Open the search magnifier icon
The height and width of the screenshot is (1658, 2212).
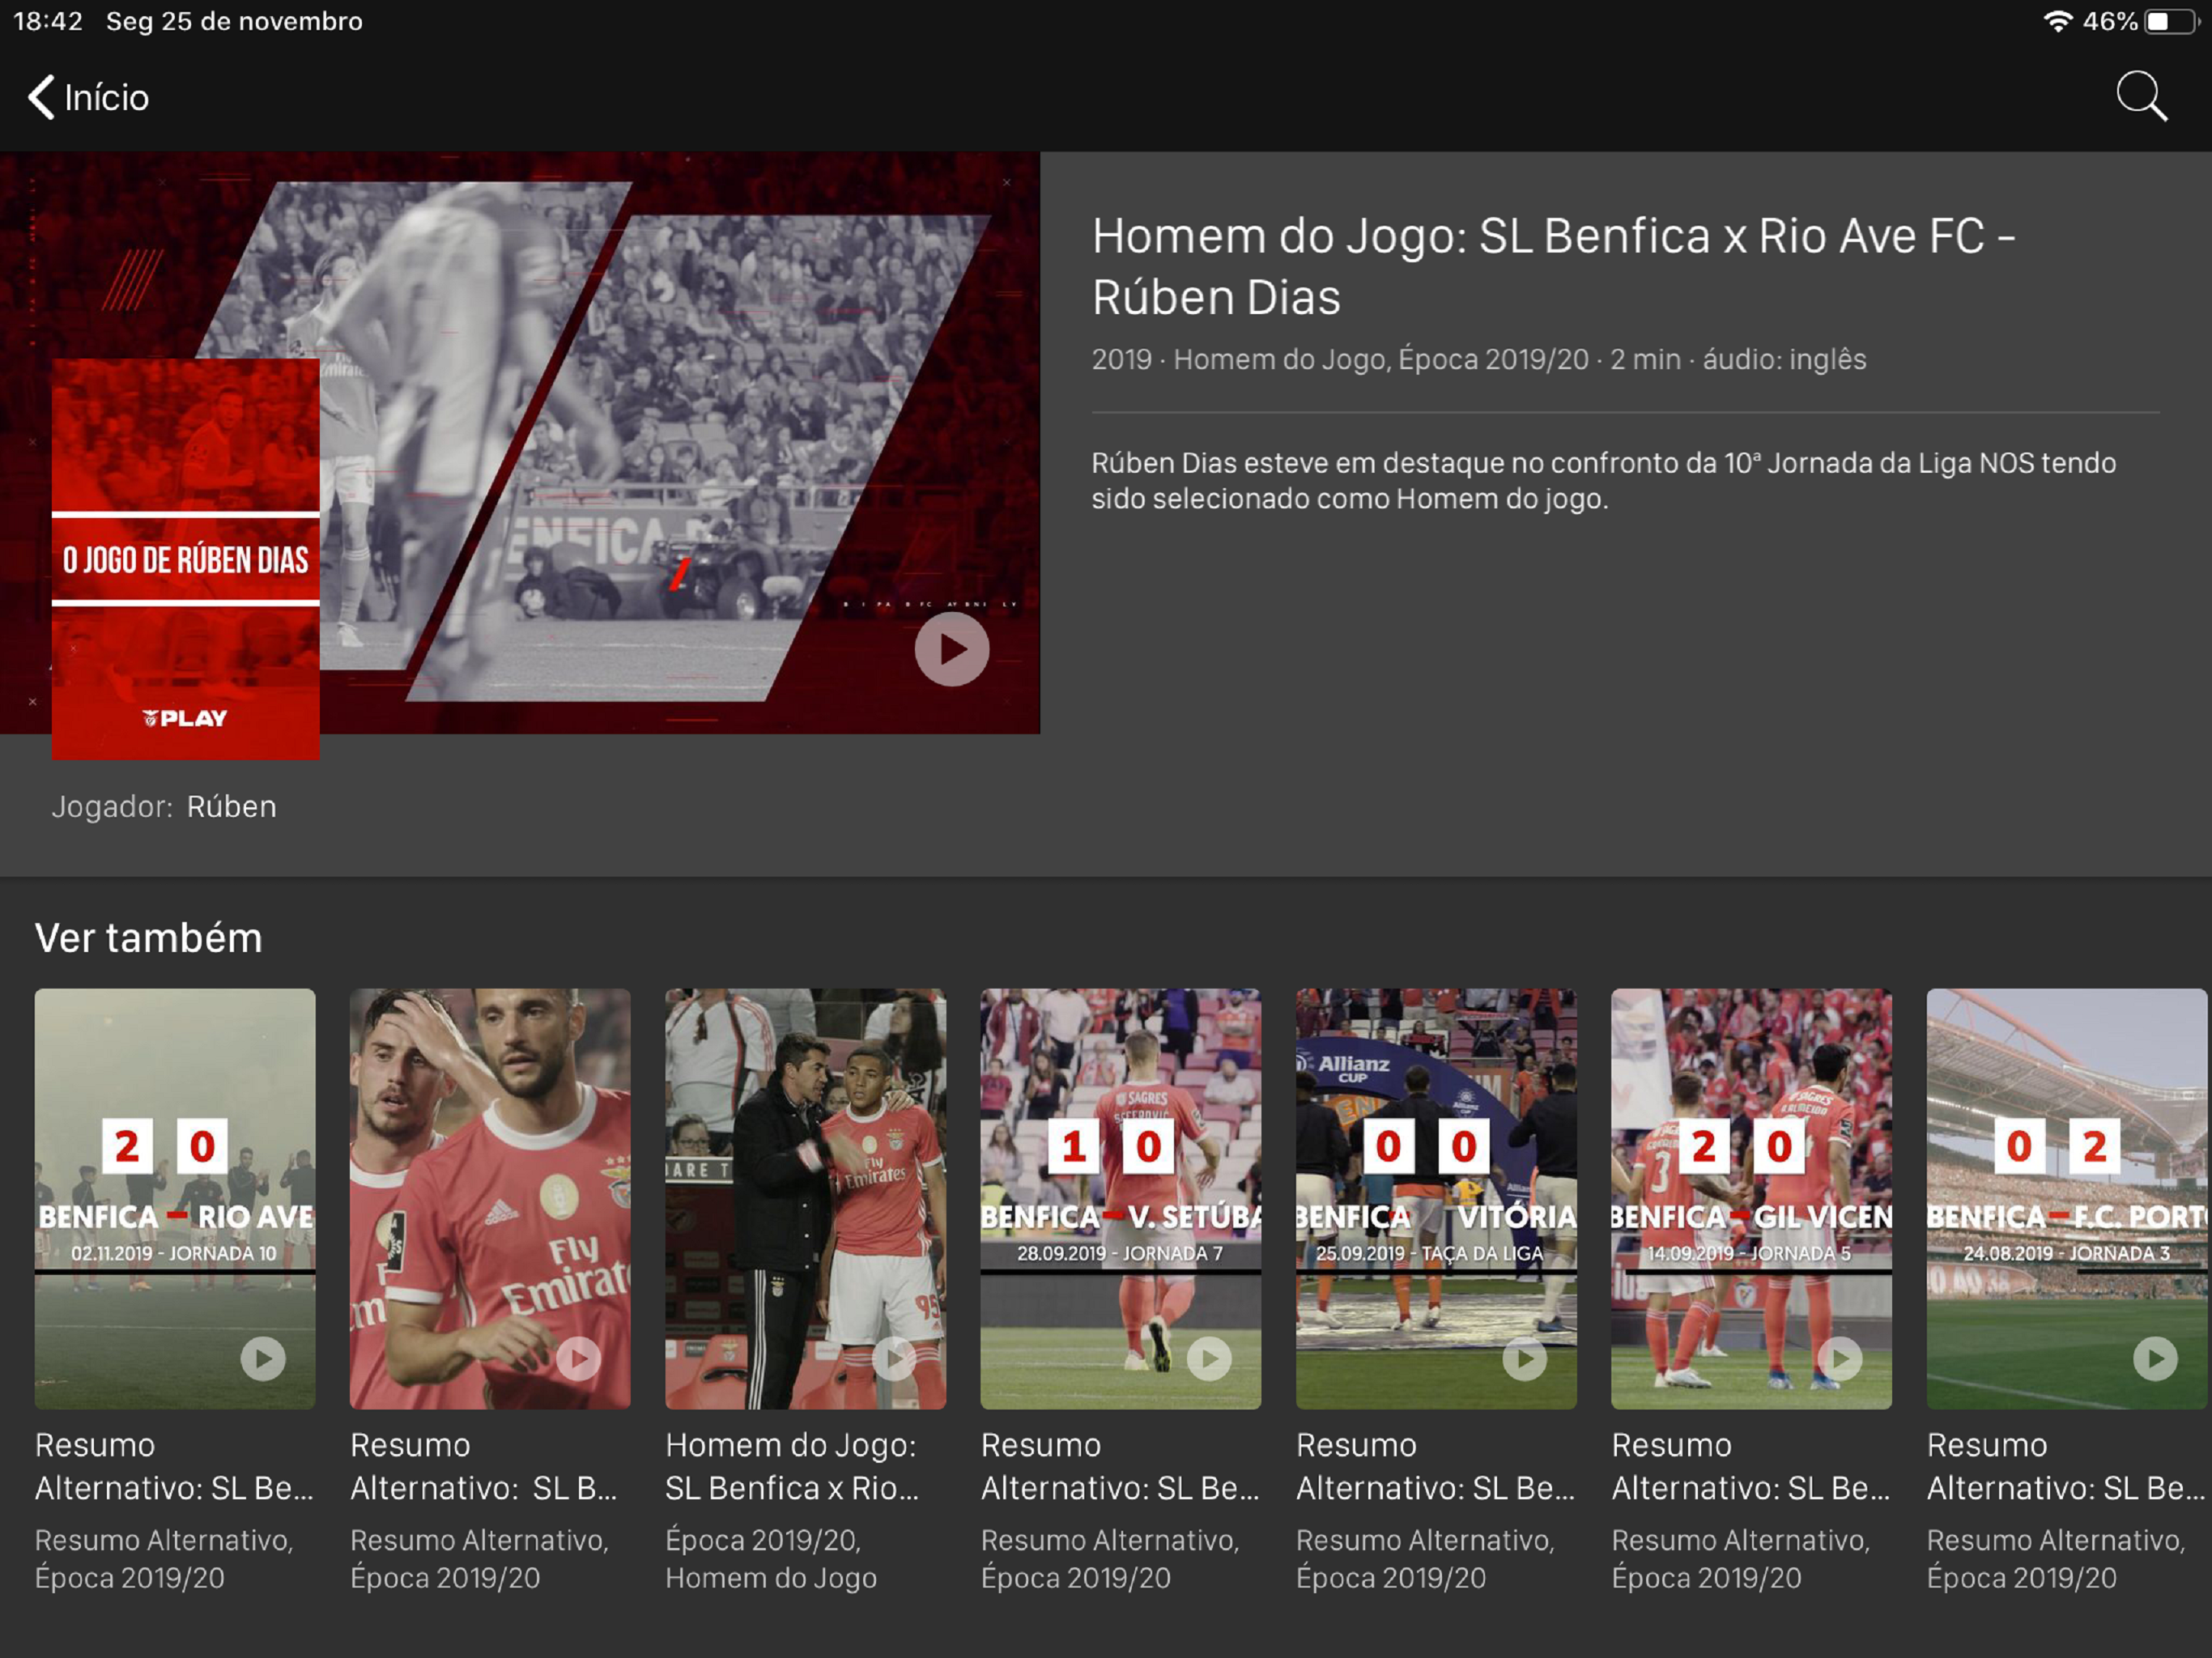click(2141, 96)
